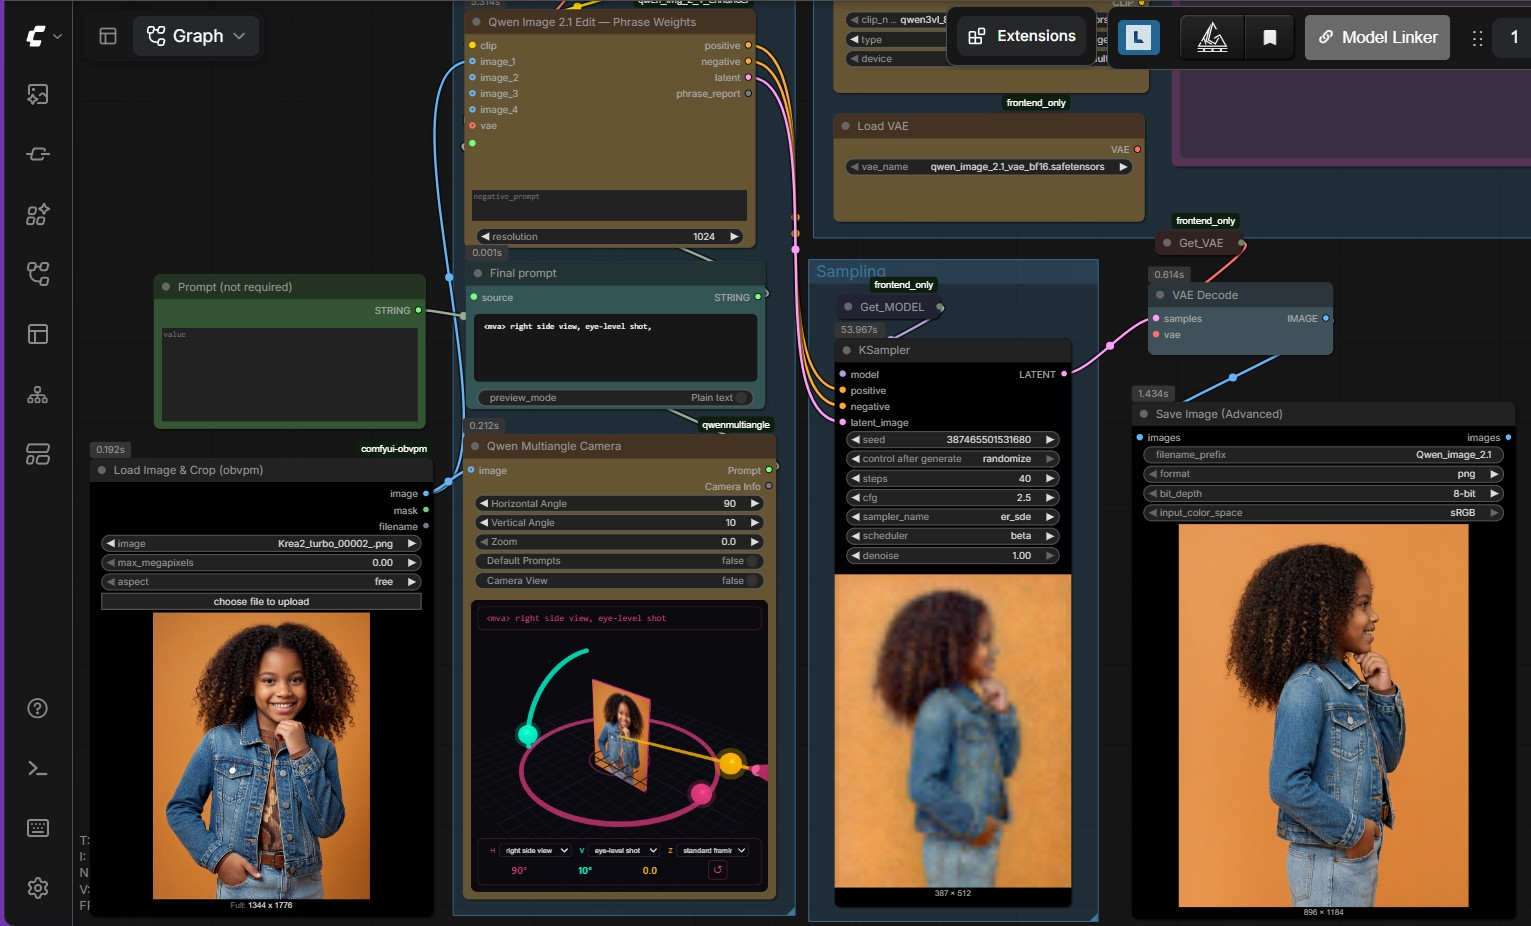Open the model library tree icon

tap(38, 395)
